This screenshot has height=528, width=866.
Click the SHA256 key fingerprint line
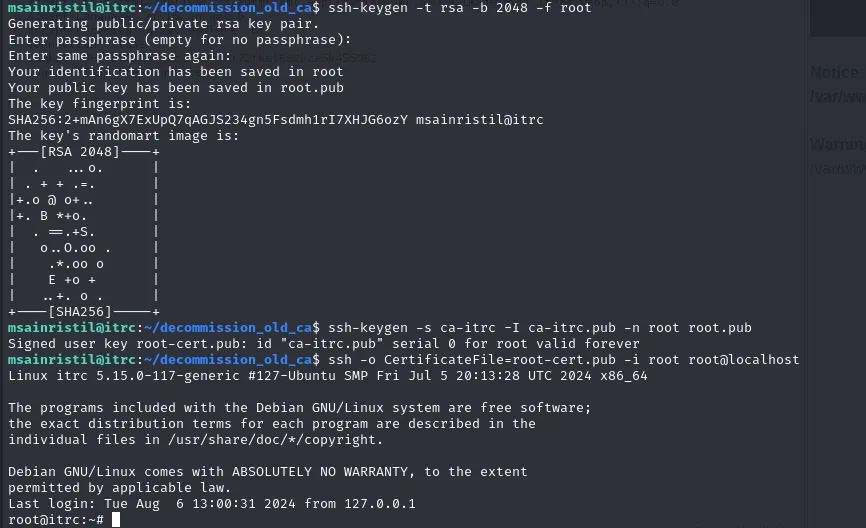click(275, 120)
